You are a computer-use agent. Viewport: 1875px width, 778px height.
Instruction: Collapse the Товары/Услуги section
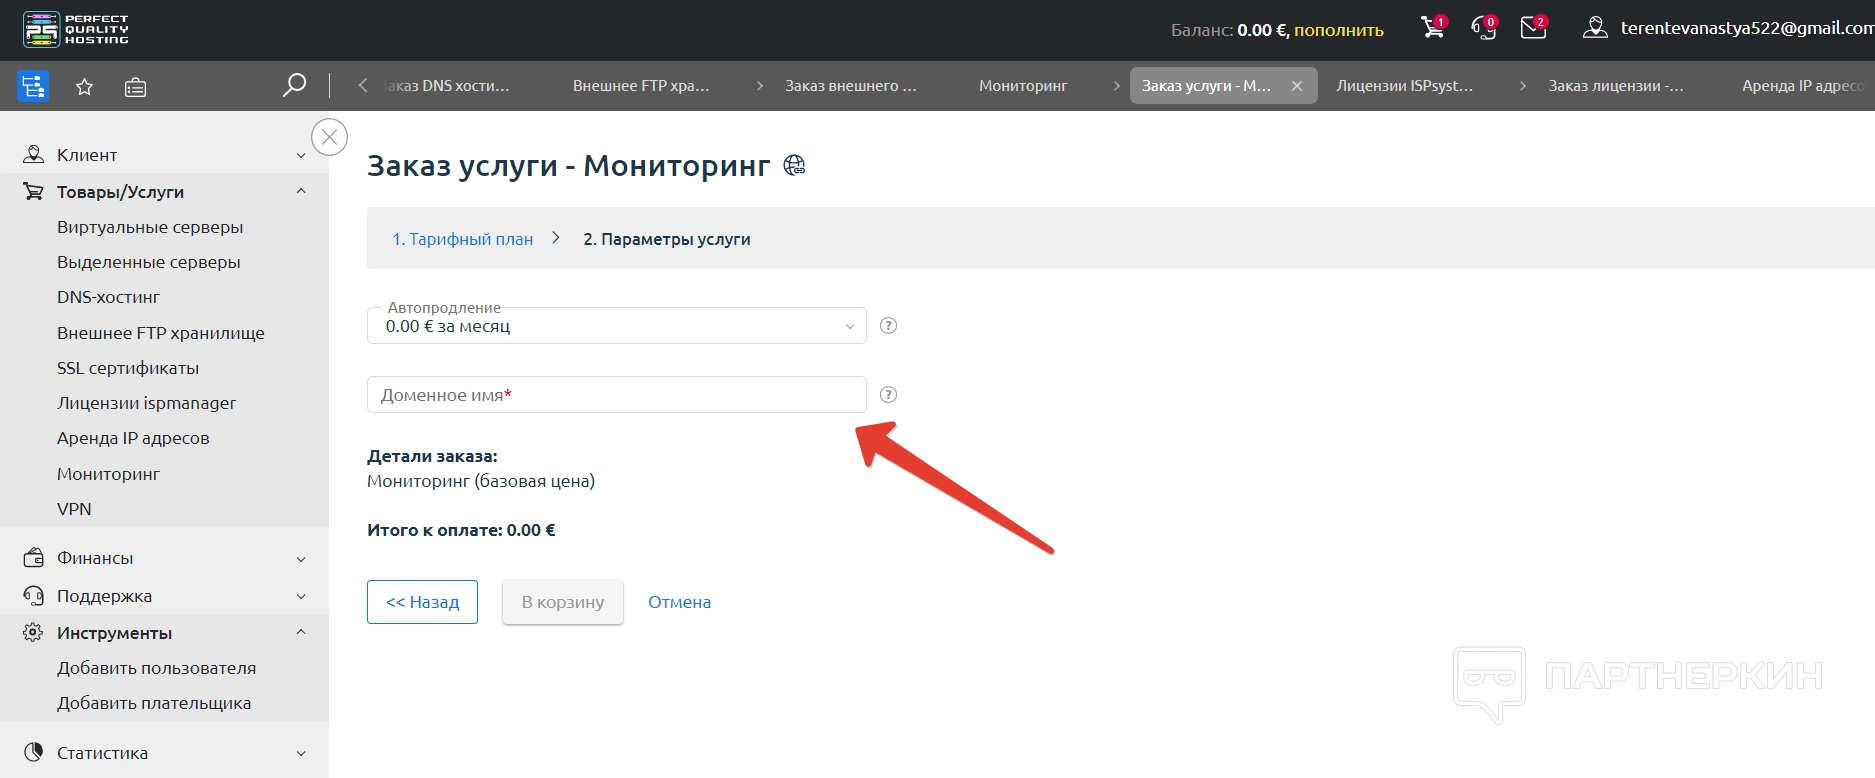(301, 191)
